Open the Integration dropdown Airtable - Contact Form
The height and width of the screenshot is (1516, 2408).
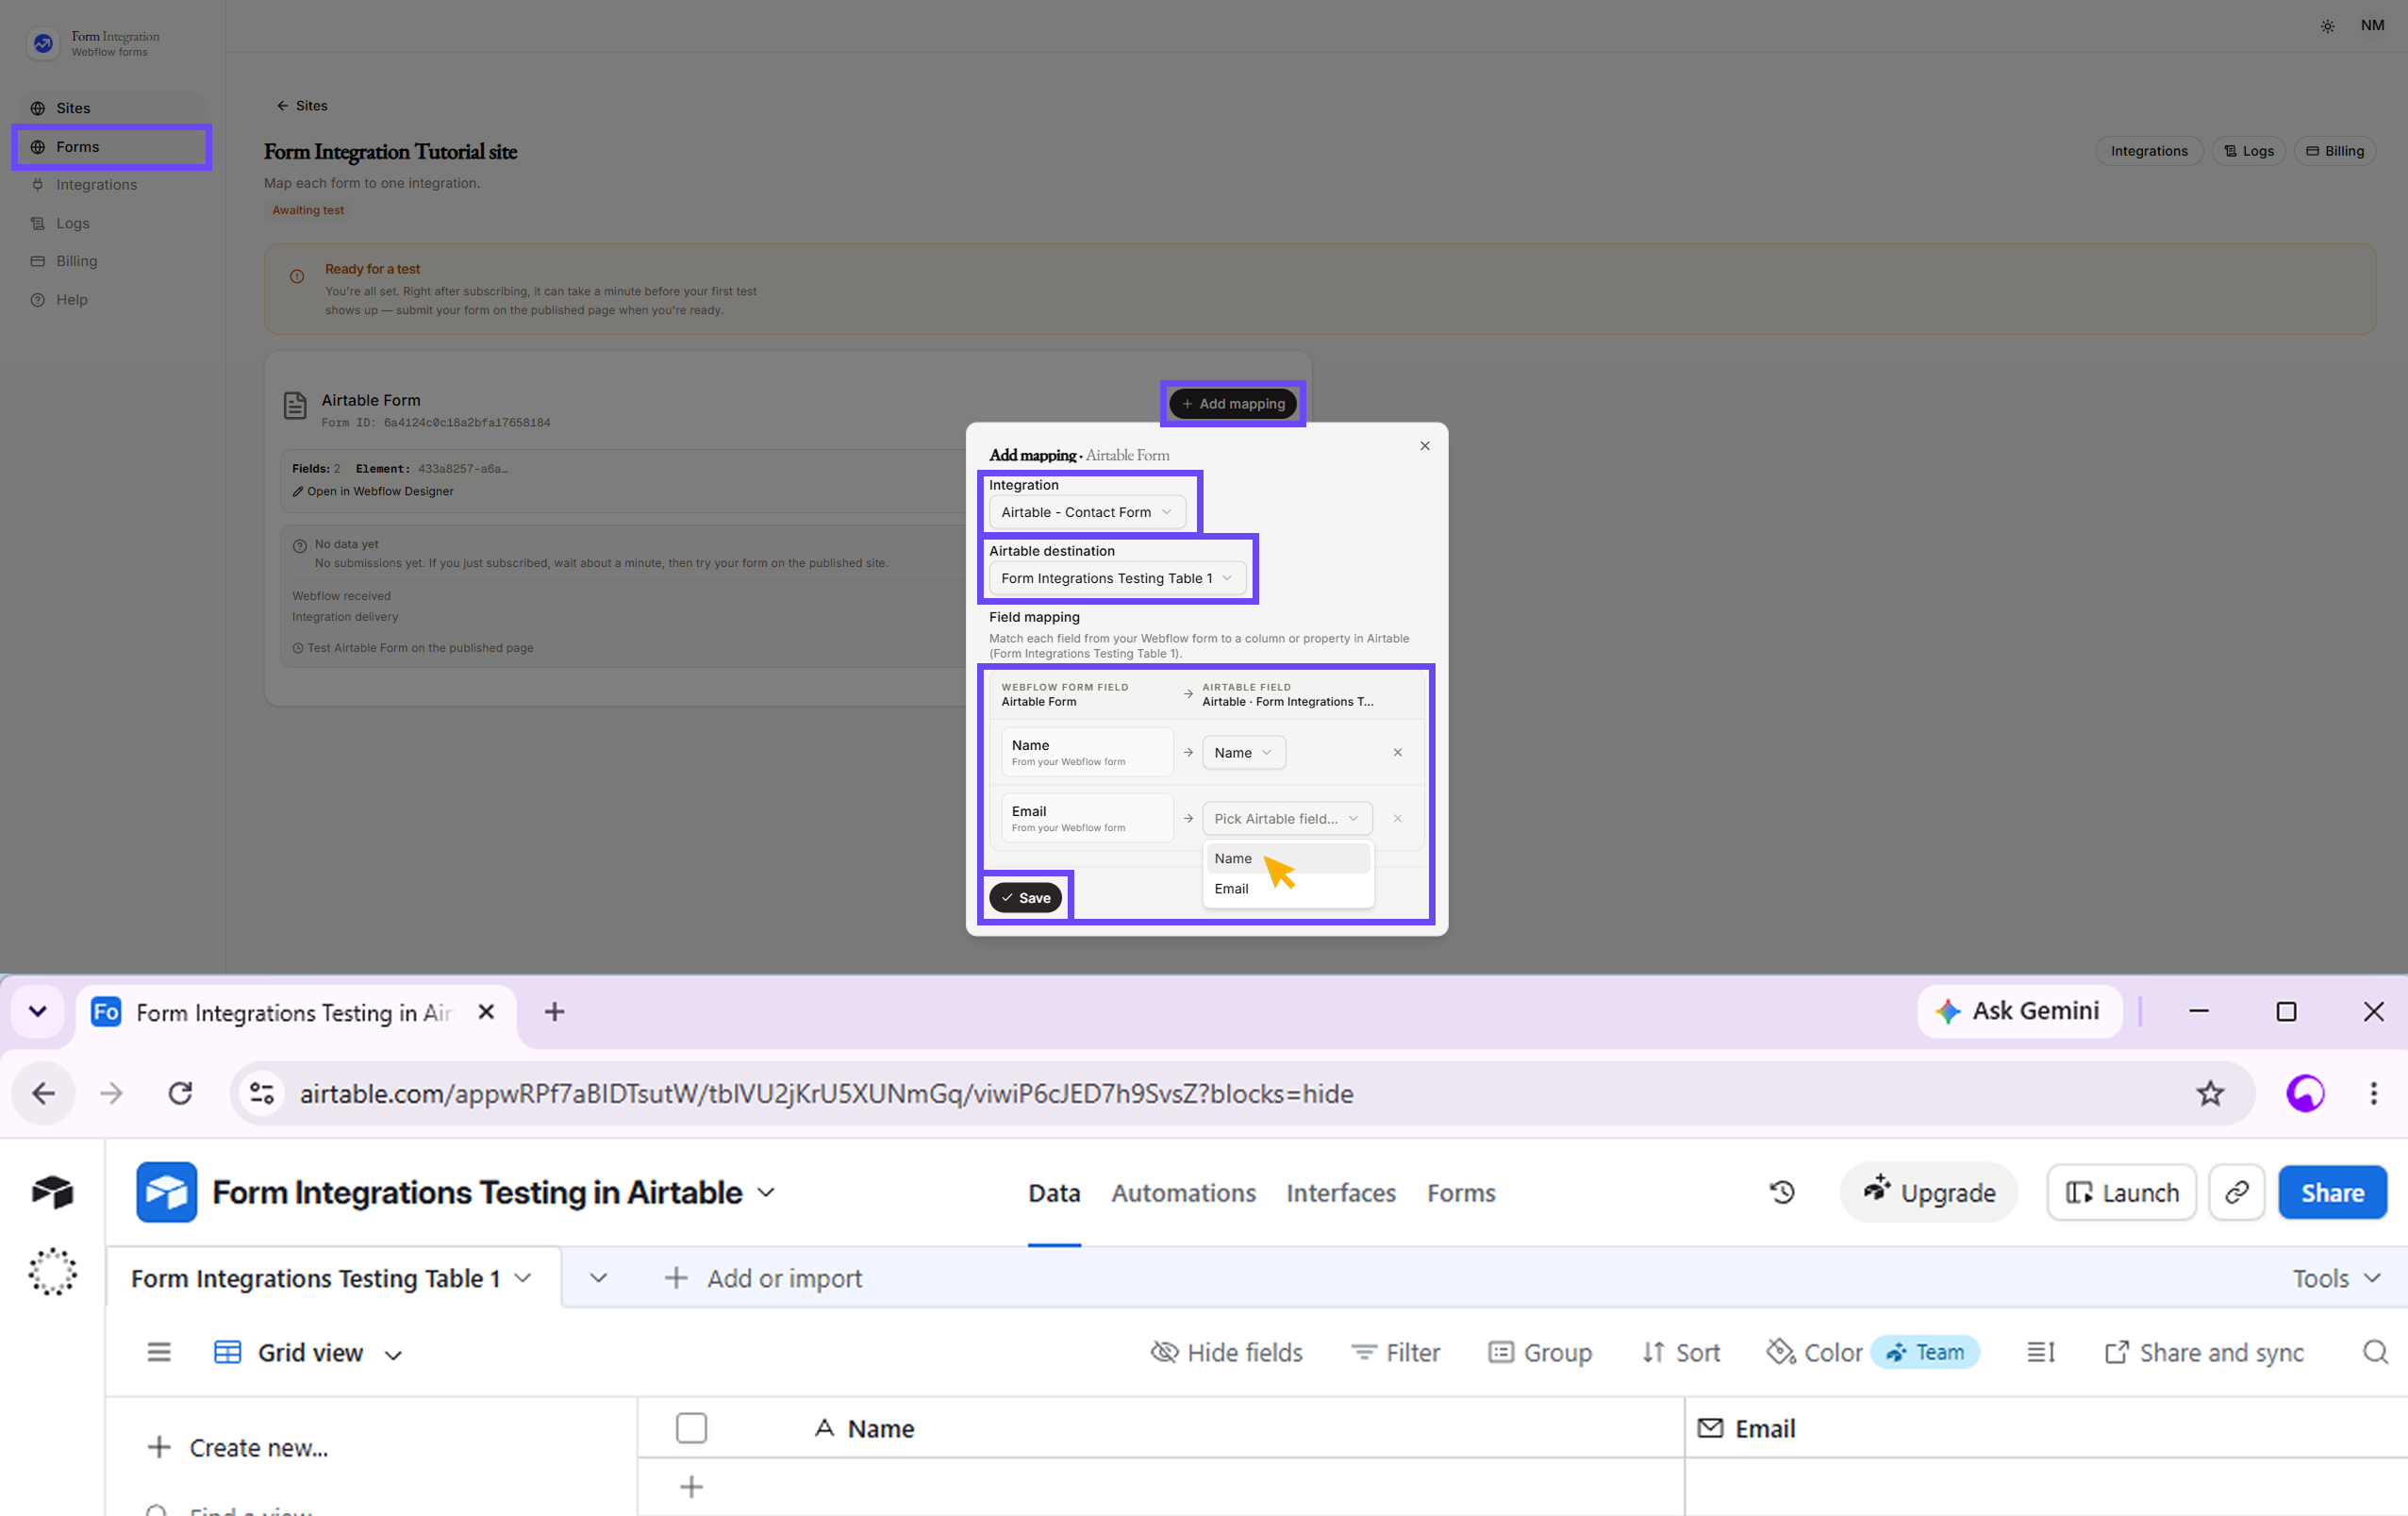click(1086, 512)
